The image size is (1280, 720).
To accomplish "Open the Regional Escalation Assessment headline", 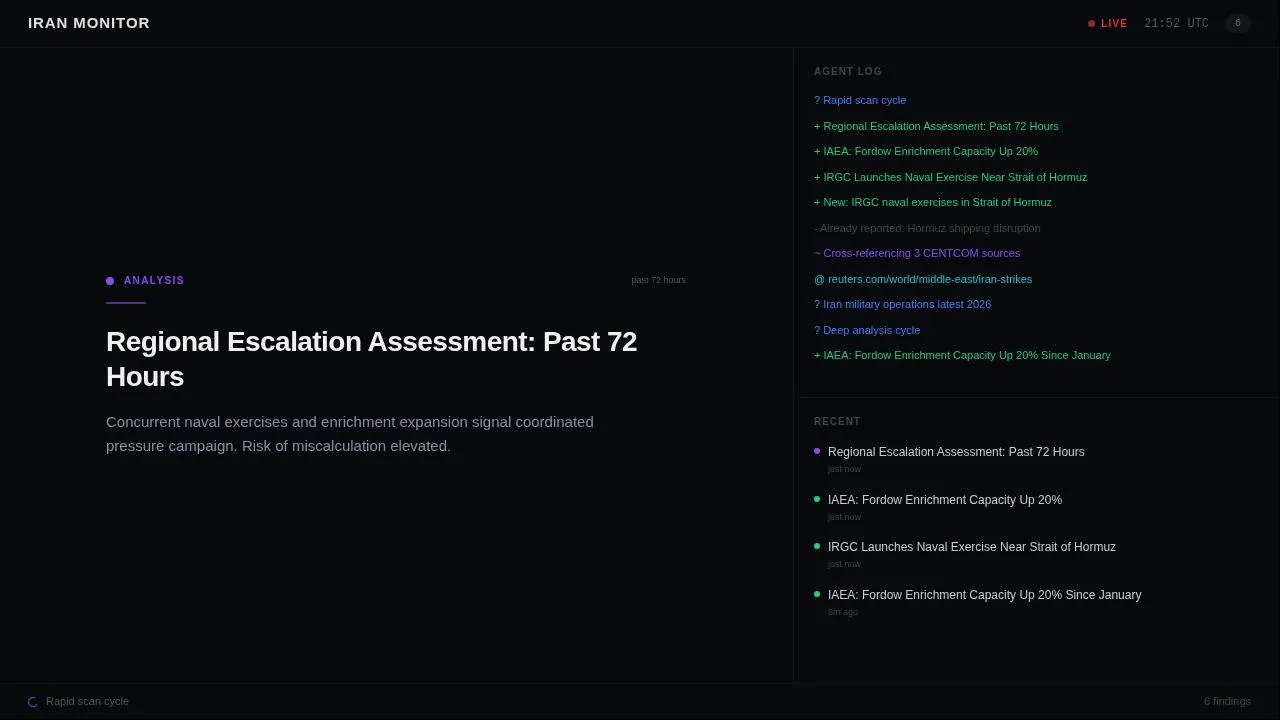I will tap(371, 359).
